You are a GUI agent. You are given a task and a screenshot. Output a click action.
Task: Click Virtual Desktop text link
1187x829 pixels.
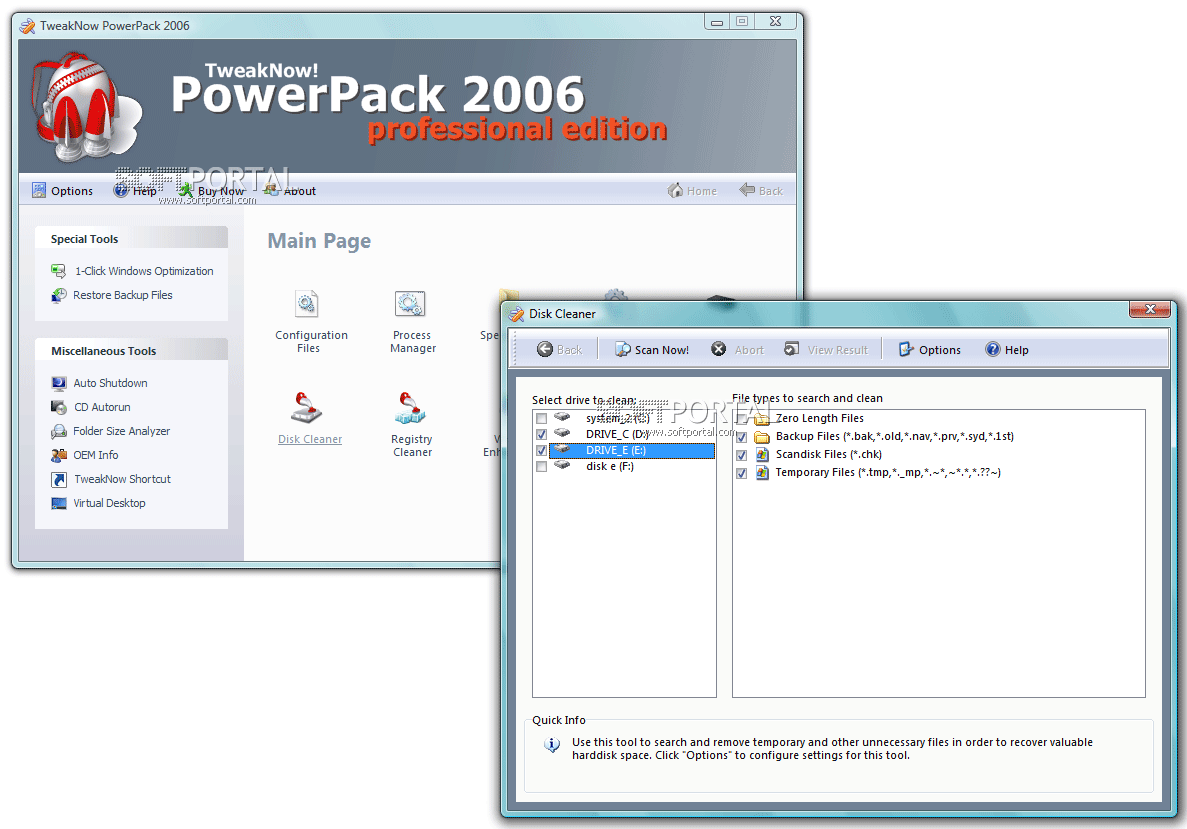click(x=109, y=503)
